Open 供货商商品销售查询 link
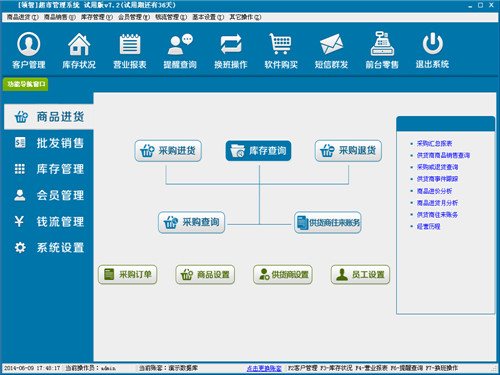The image size is (500, 375). point(443,155)
